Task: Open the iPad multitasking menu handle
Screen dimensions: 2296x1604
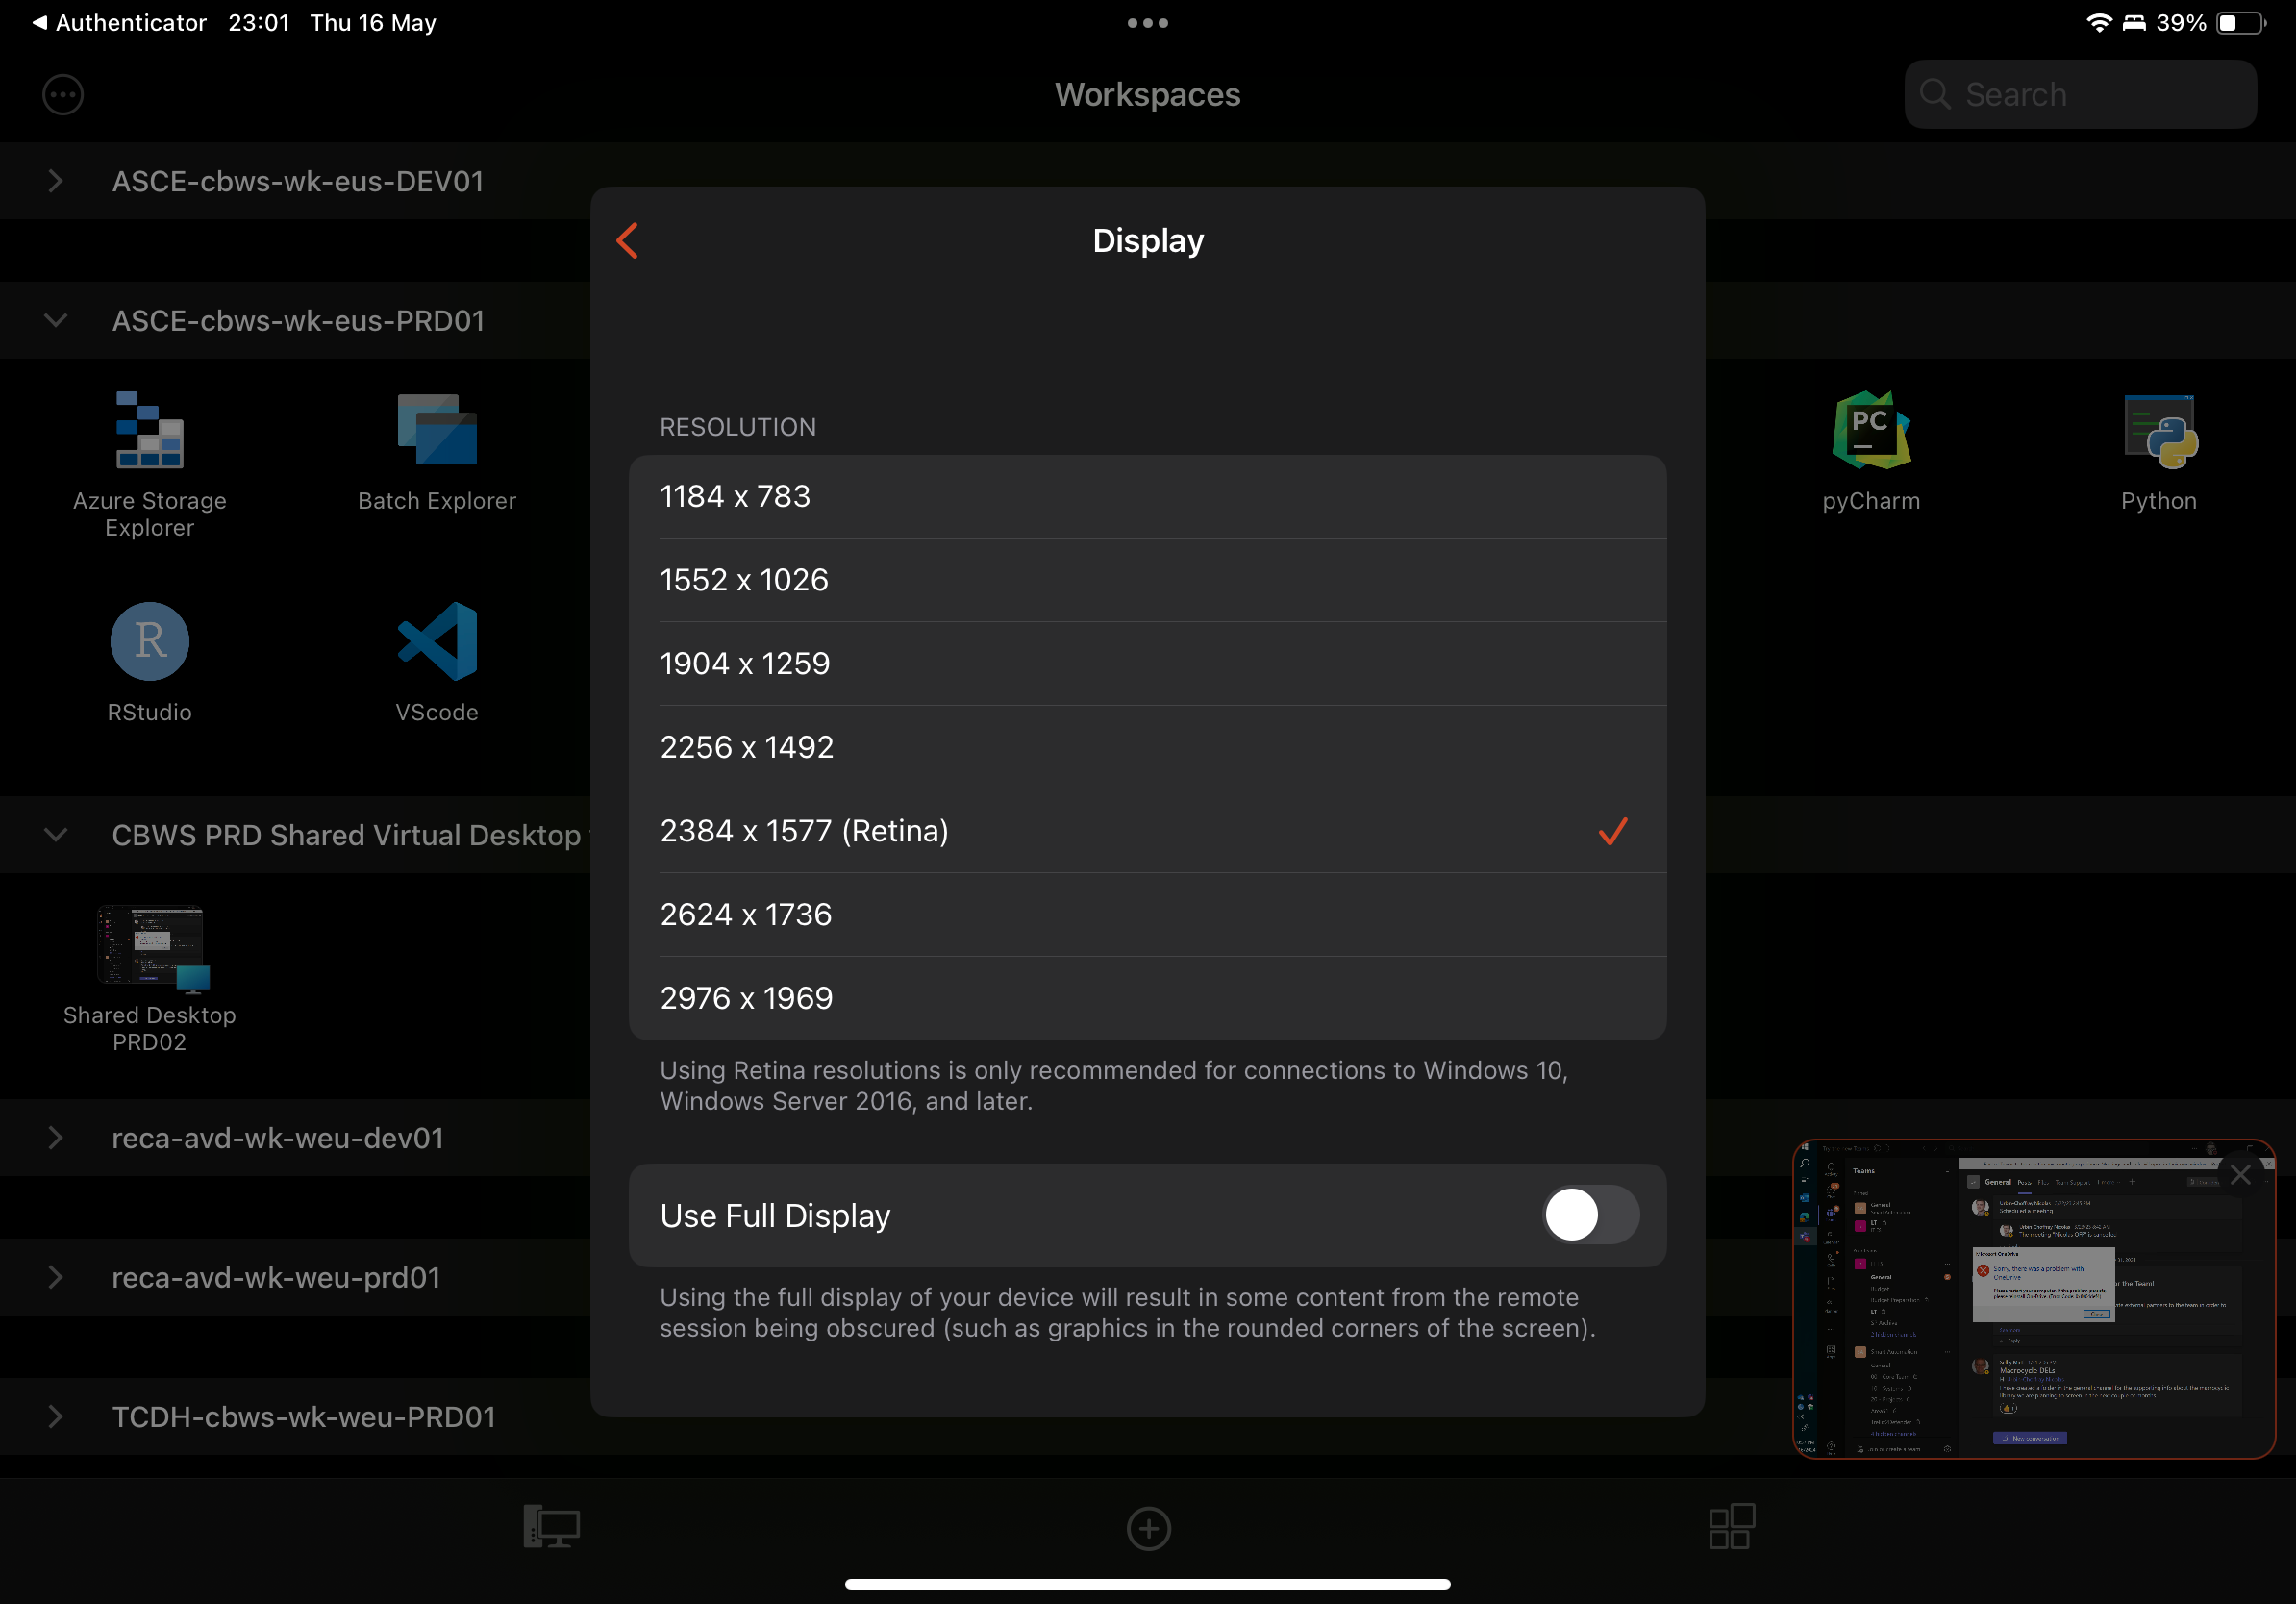Action: point(1147,22)
